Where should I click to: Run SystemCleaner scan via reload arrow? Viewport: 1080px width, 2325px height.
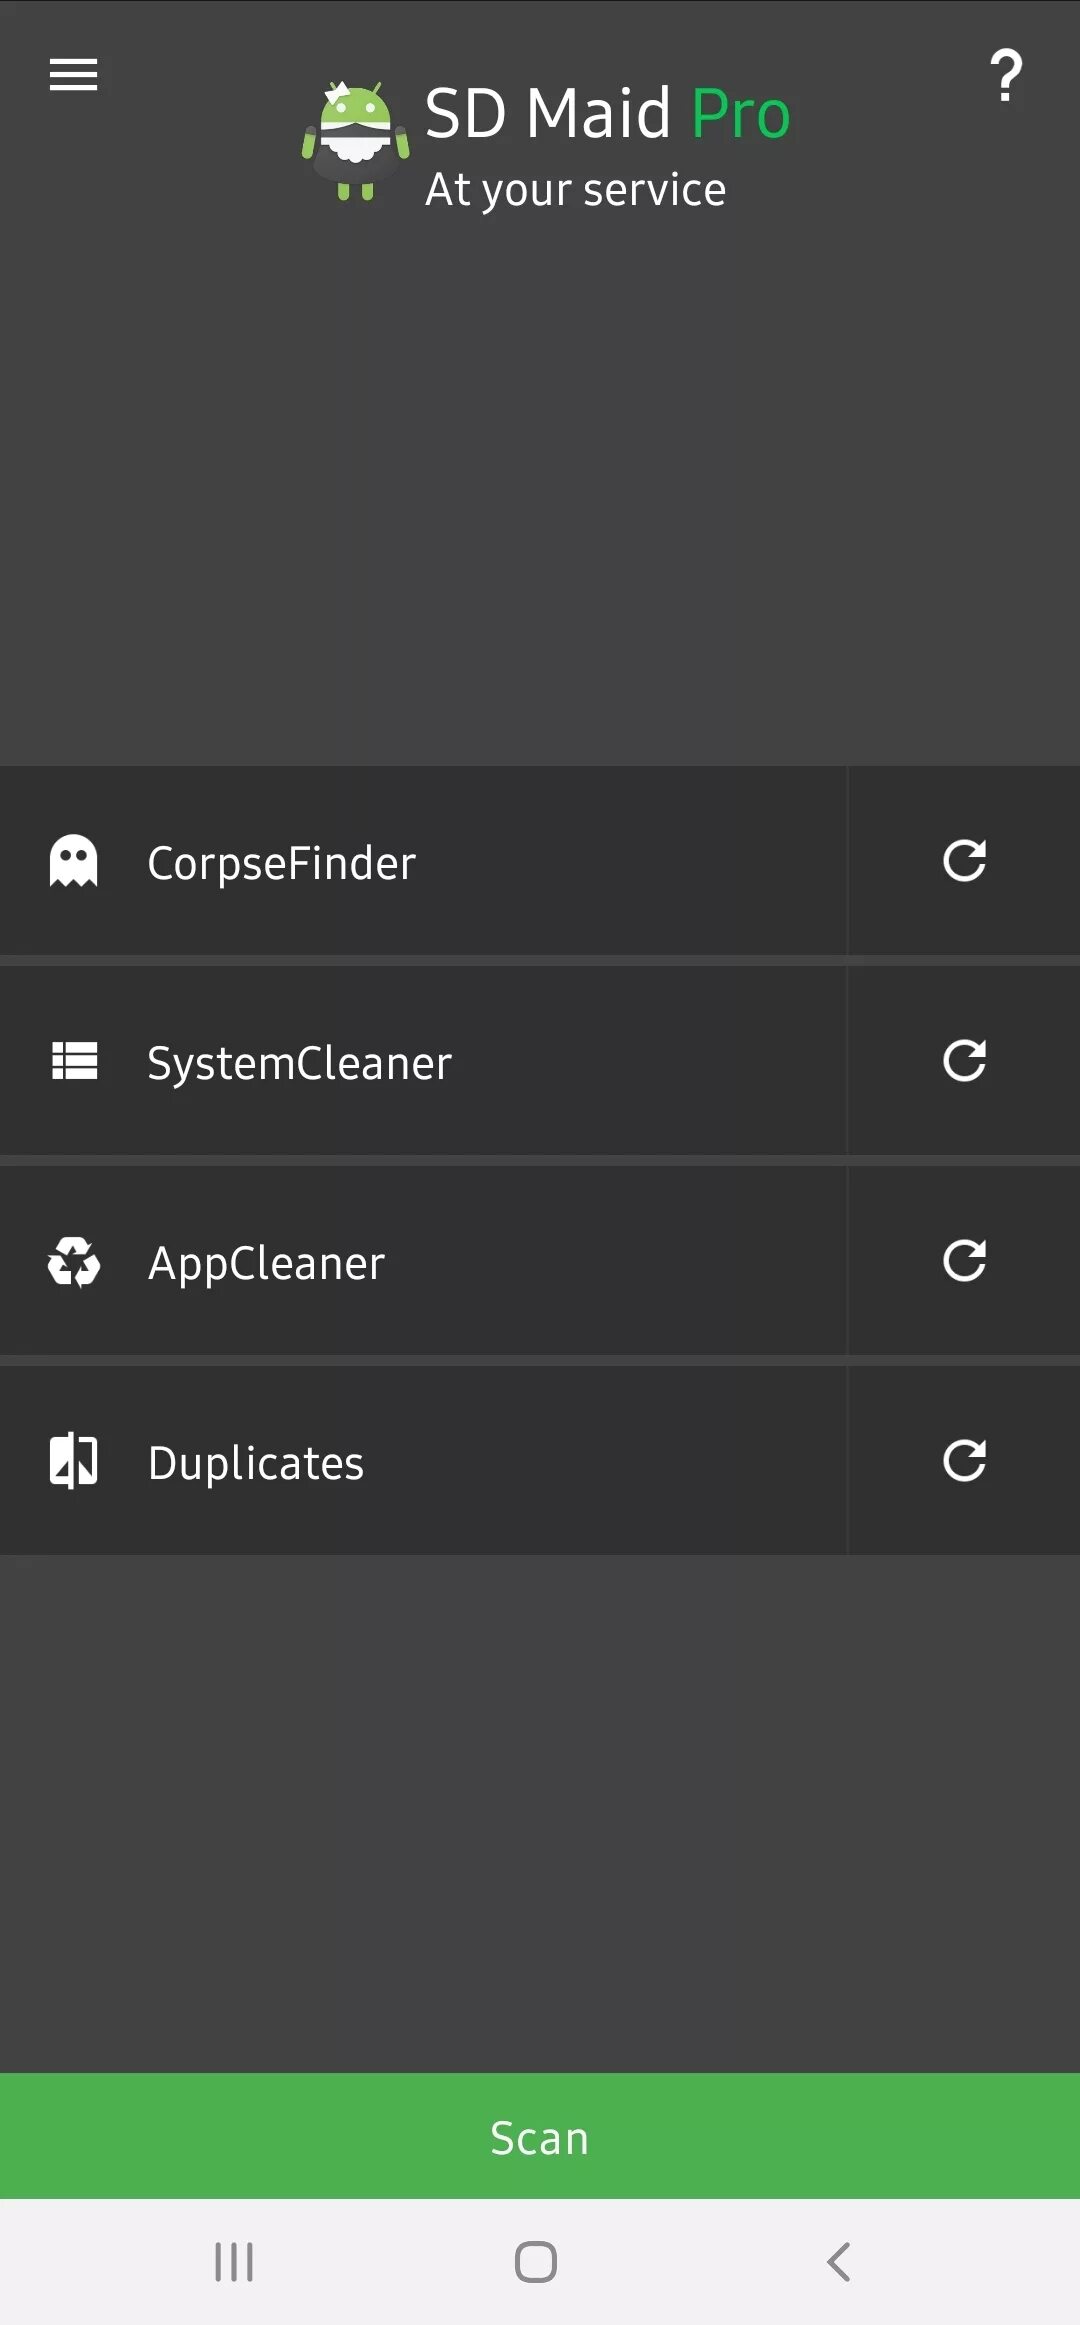tap(964, 1060)
